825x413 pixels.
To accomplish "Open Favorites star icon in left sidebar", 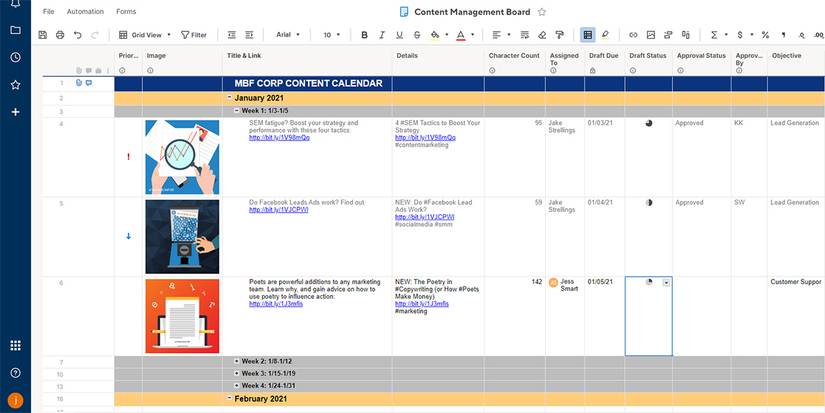I will point(15,85).
